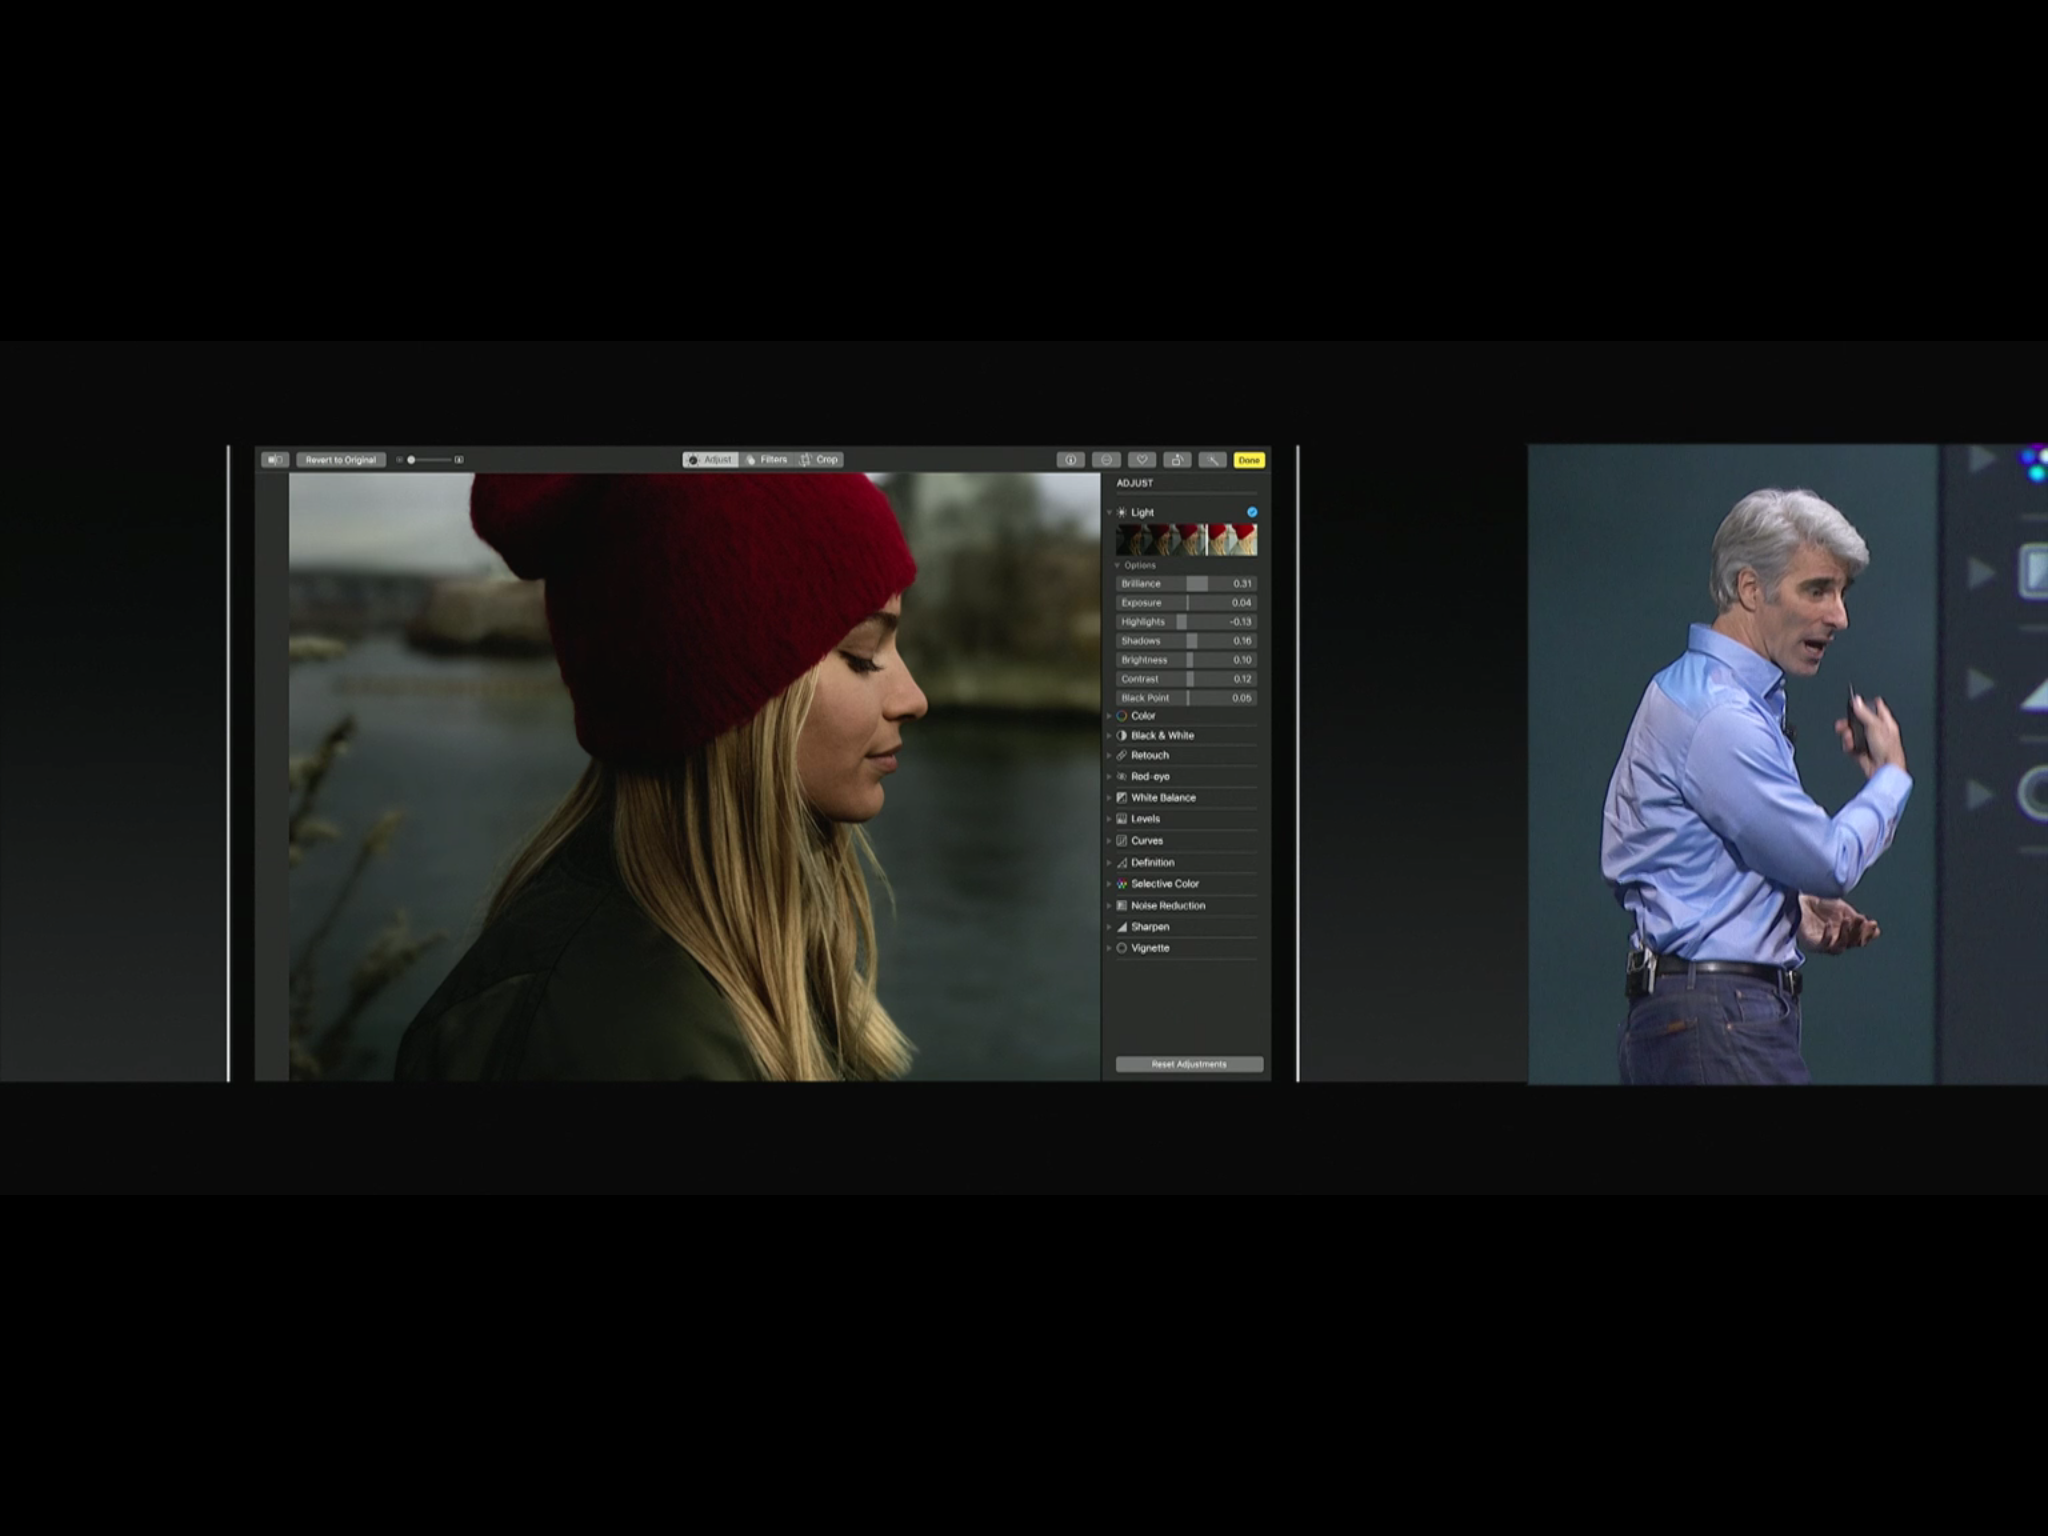Image resolution: width=2048 pixels, height=1536 pixels.
Task: Switch to the Crop tab
Action: (820, 460)
